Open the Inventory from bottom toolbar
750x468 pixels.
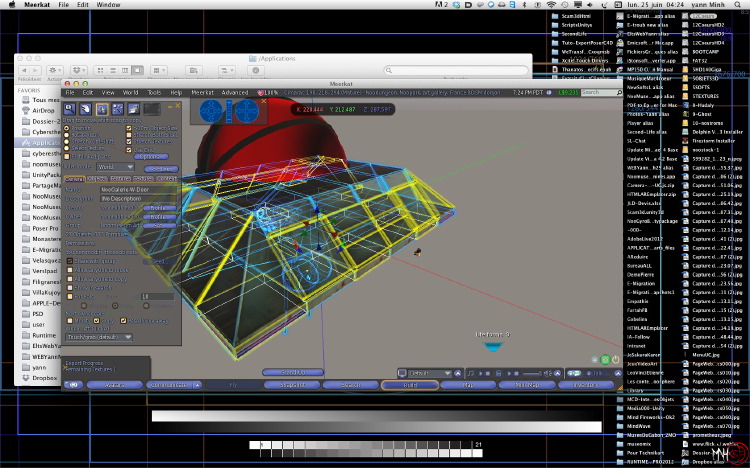pyautogui.click(x=585, y=385)
